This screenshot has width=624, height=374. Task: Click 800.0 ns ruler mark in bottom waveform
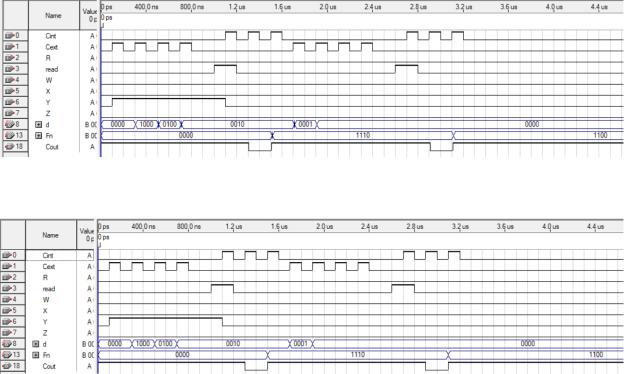click(189, 226)
